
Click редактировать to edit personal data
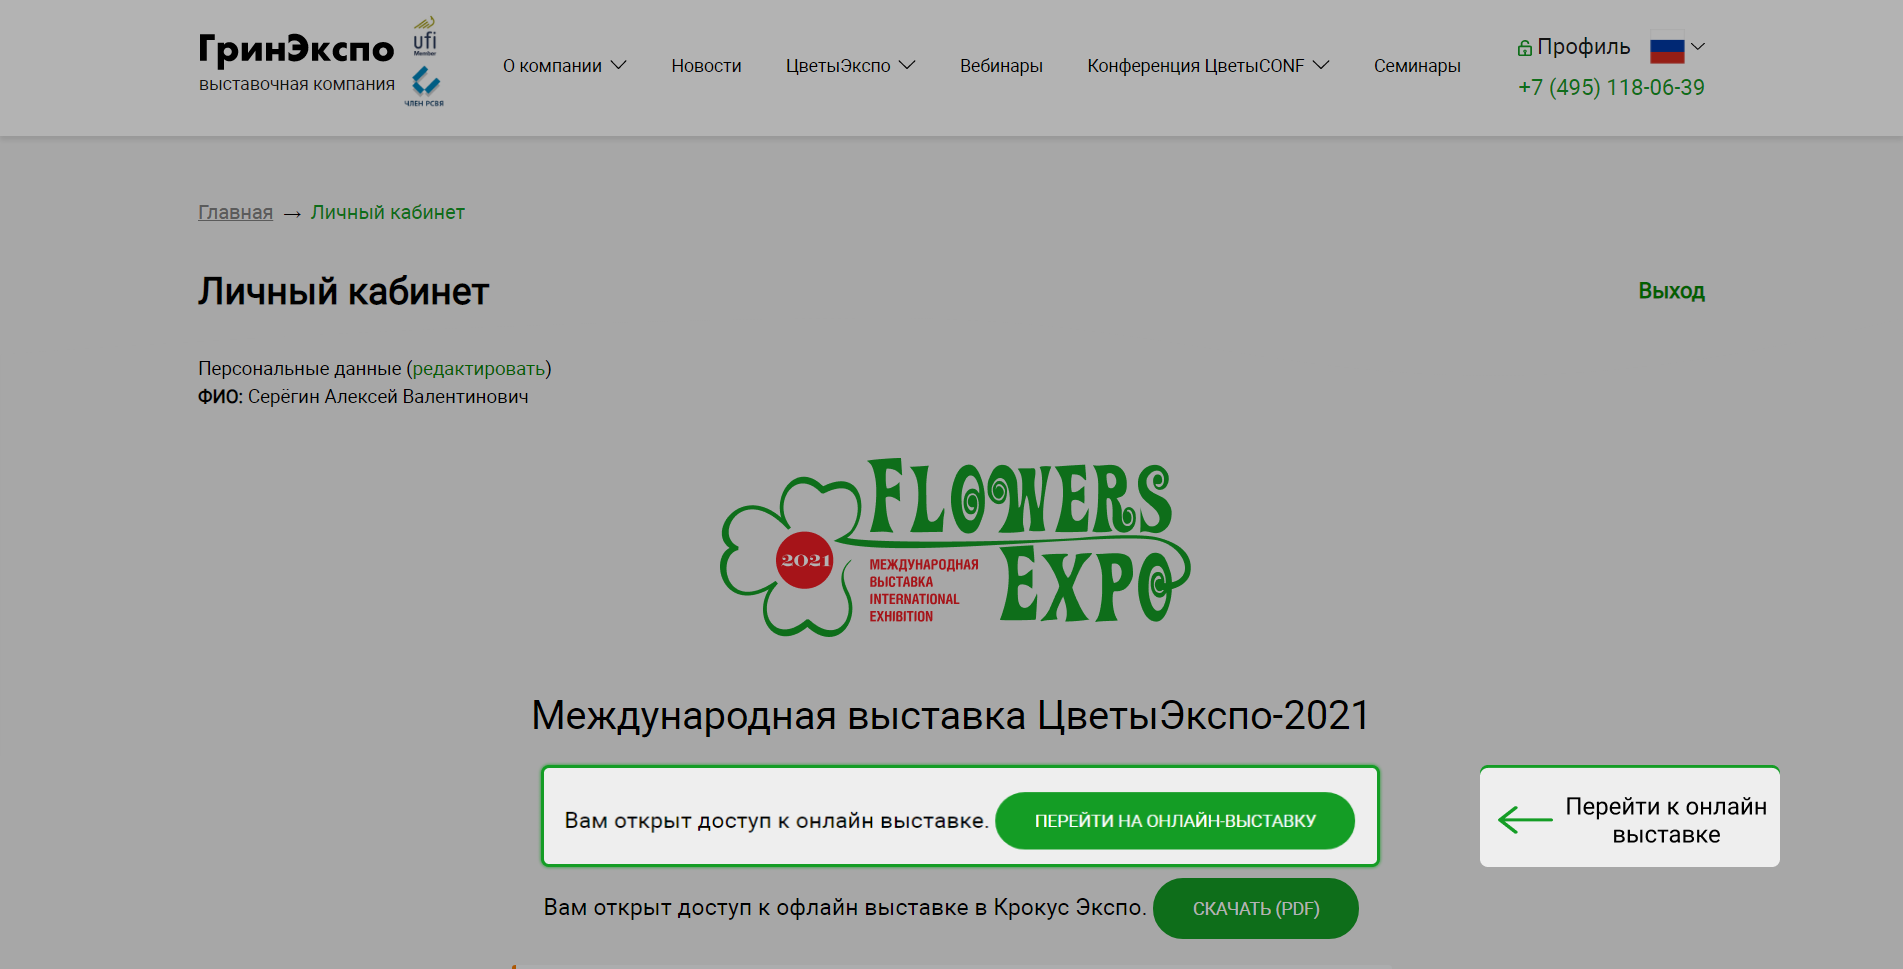click(479, 369)
